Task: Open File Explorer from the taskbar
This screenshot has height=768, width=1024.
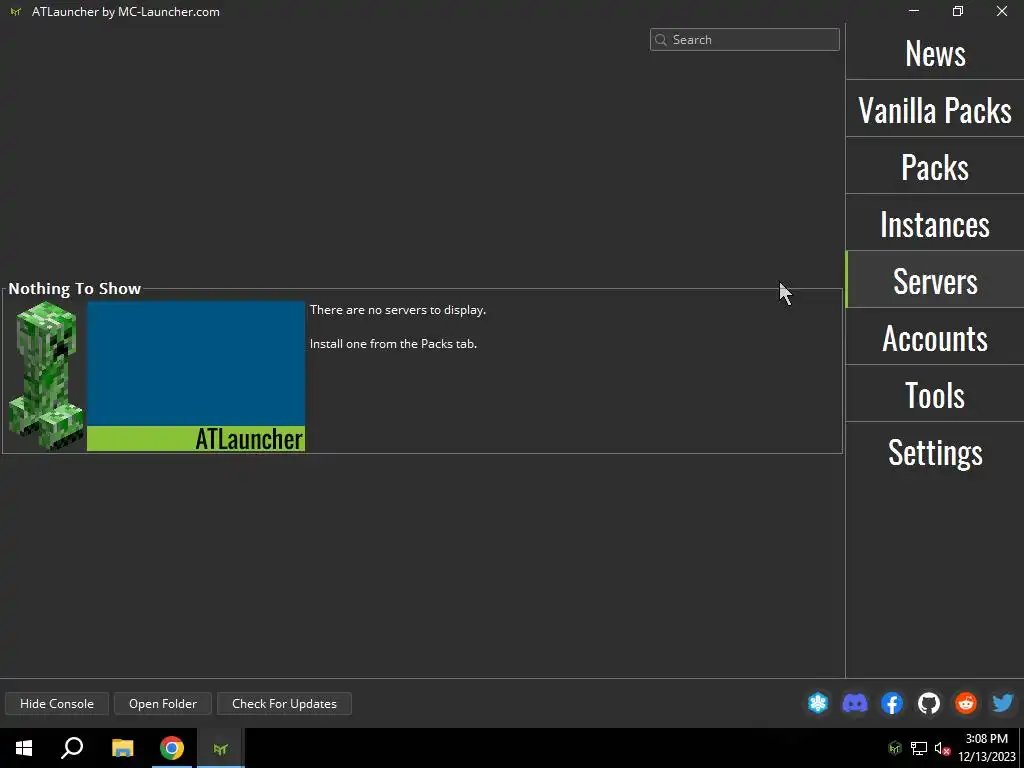Action: tap(122, 748)
